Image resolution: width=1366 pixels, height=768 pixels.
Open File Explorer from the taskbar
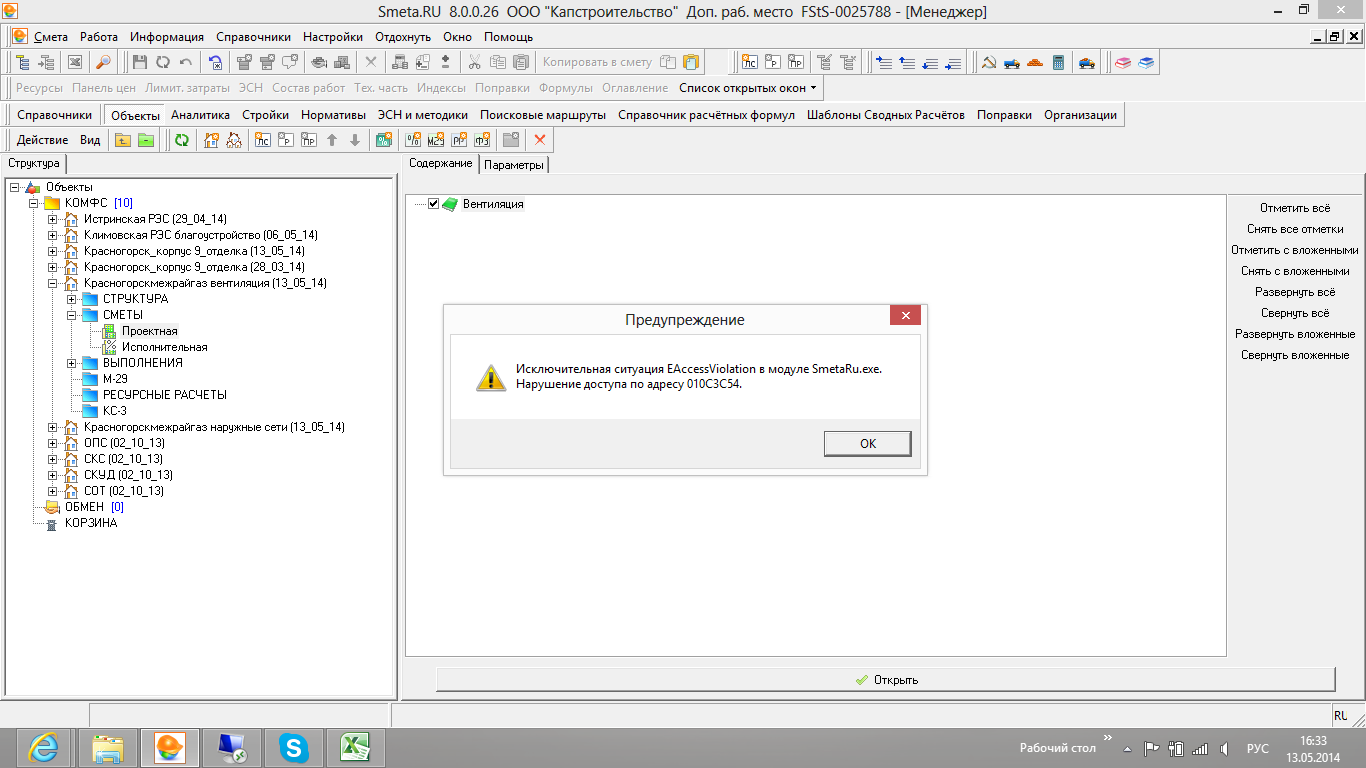108,747
